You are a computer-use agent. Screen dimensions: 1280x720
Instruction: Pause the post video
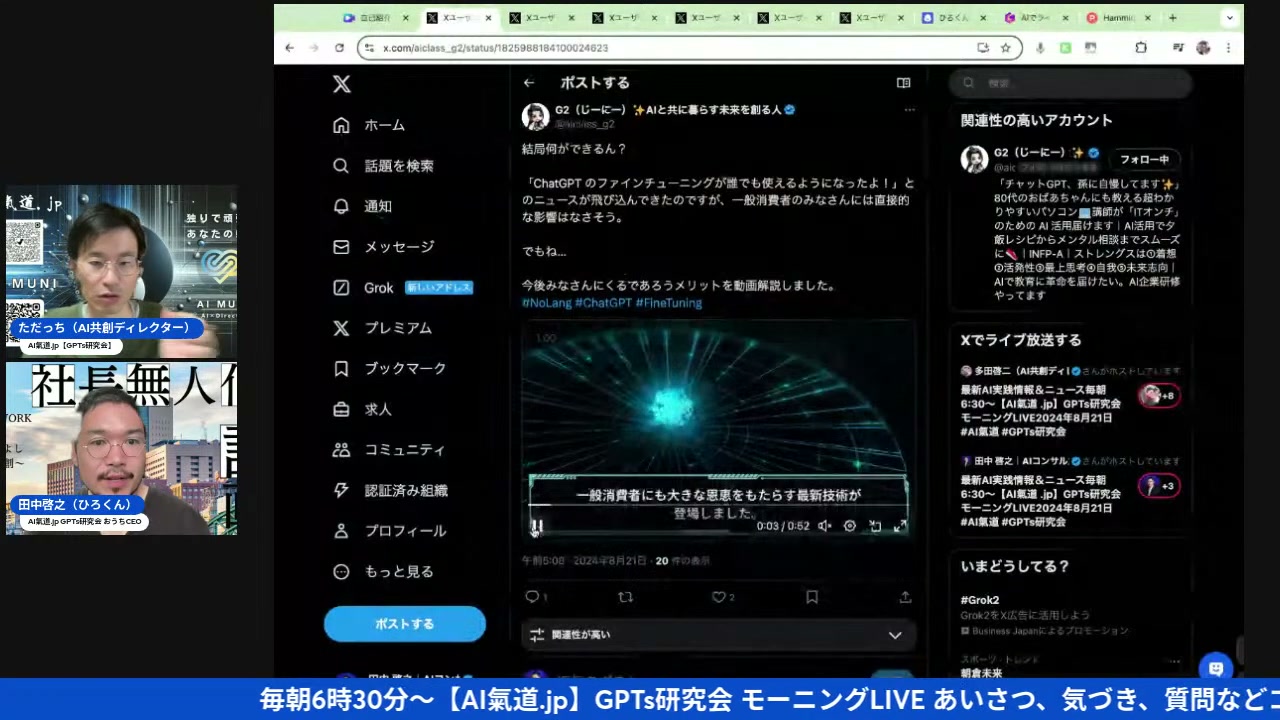537,526
